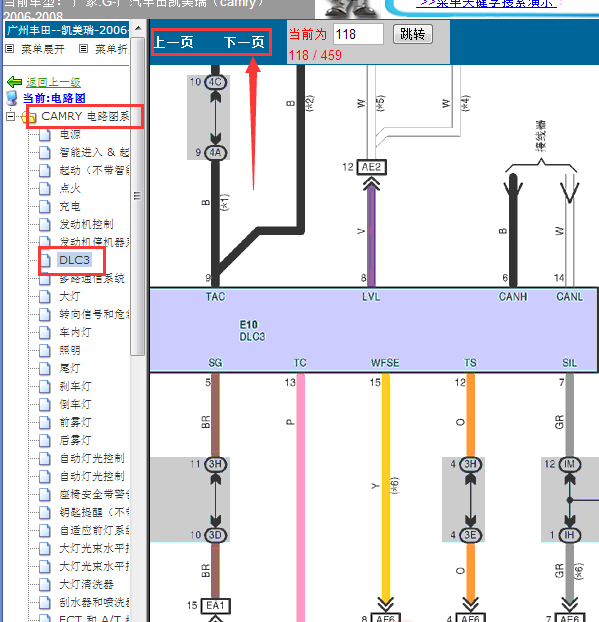Viewport: 599px width, 622px height.
Task: Click document icon next to 照明
Action: (45, 350)
